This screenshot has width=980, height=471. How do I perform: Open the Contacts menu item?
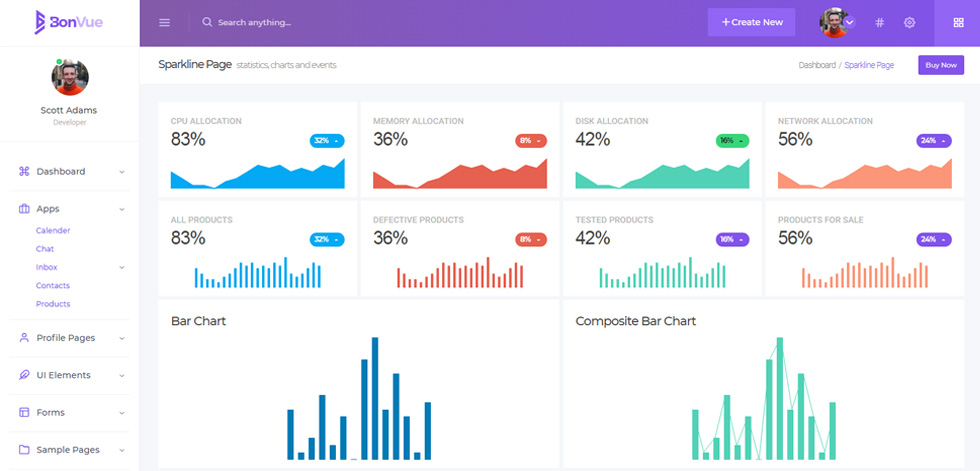[x=53, y=285]
